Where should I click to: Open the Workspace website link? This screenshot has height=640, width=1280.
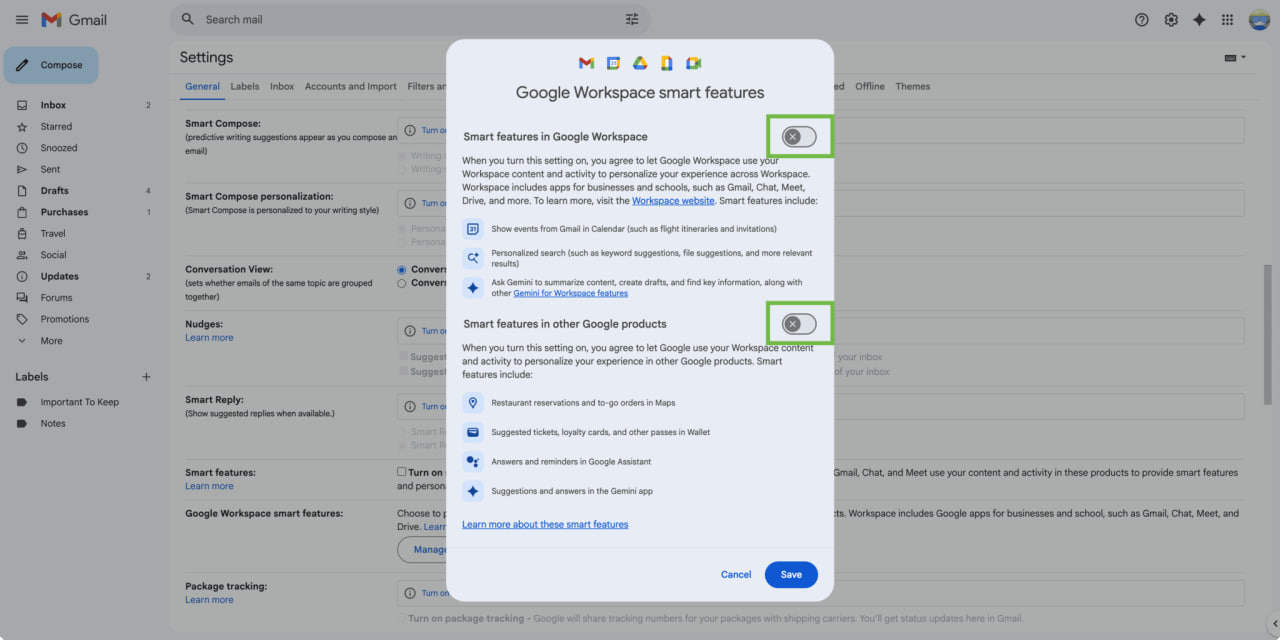click(x=673, y=201)
